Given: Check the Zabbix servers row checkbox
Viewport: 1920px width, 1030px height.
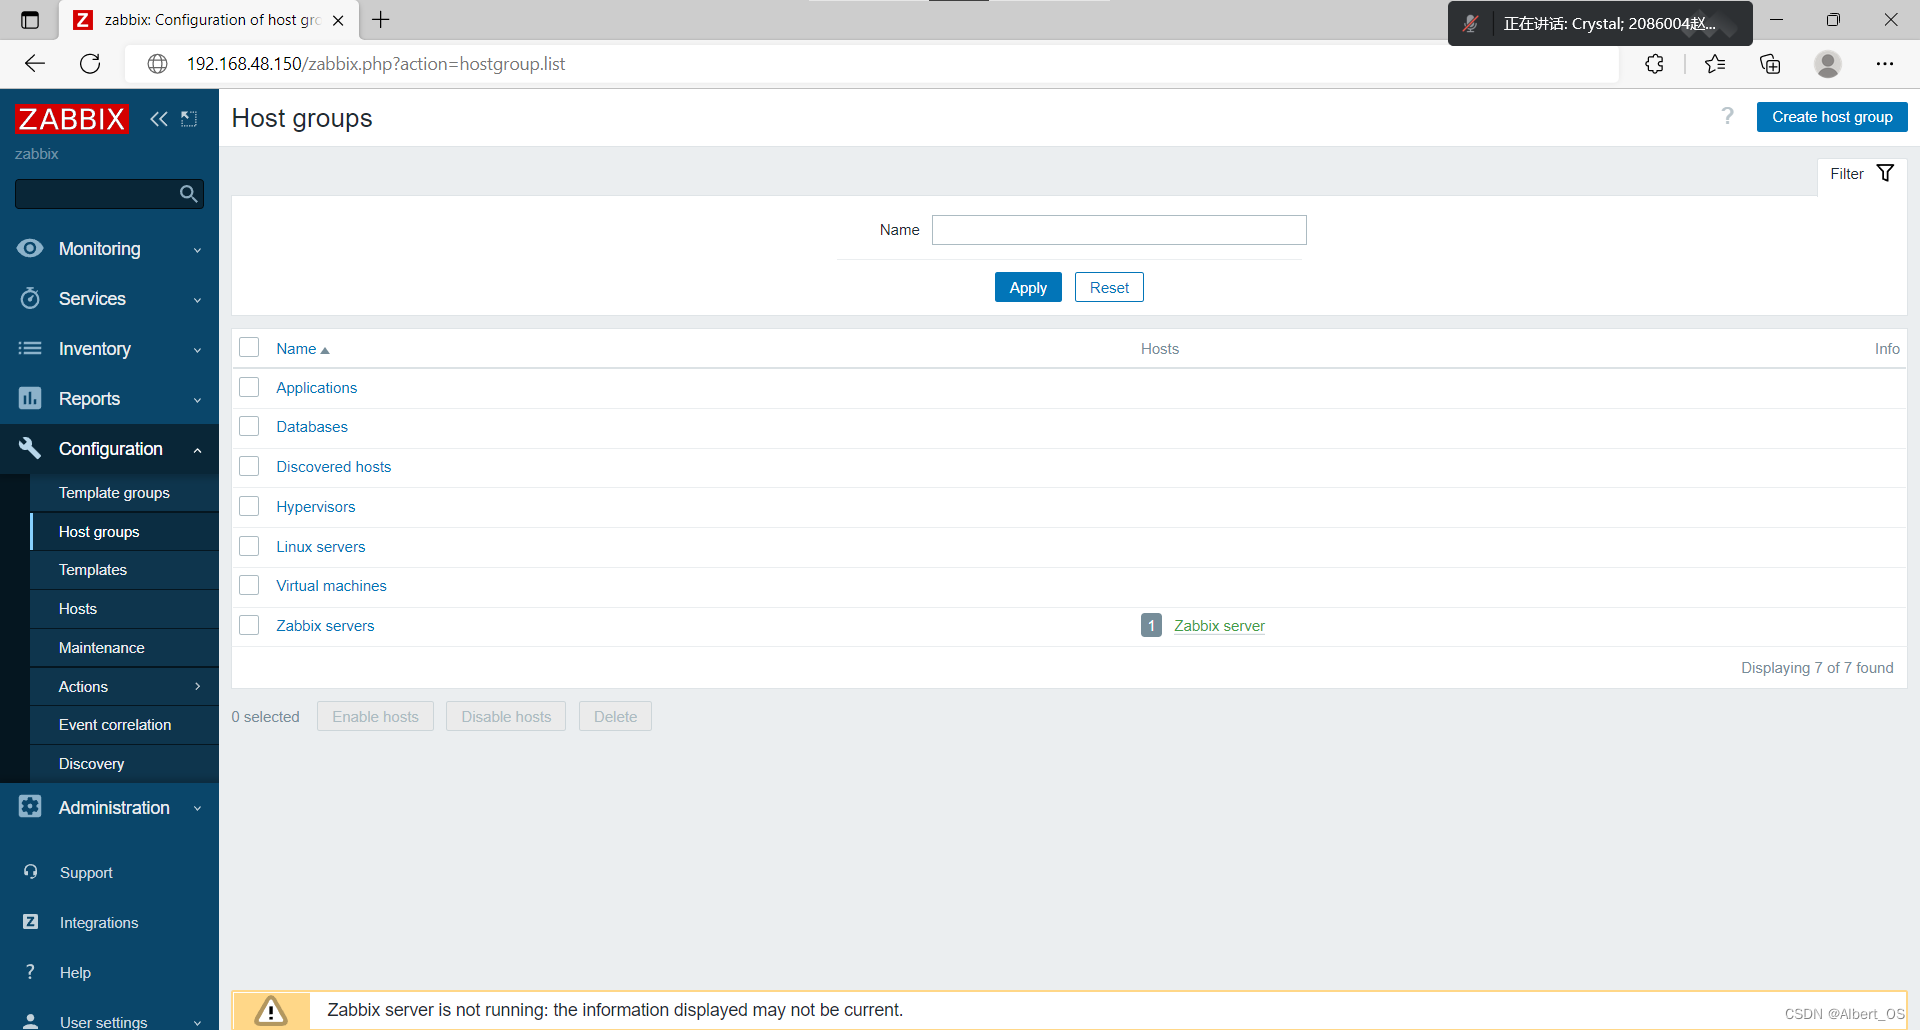Looking at the screenshot, I should point(249,625).
